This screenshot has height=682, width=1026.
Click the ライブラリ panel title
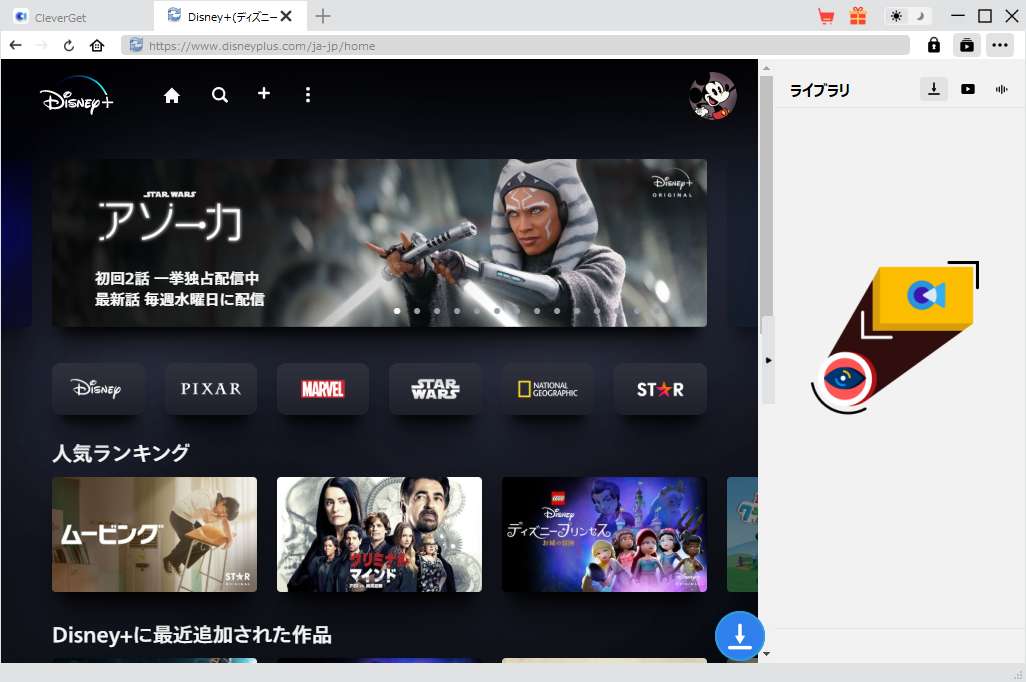(820, 90)
